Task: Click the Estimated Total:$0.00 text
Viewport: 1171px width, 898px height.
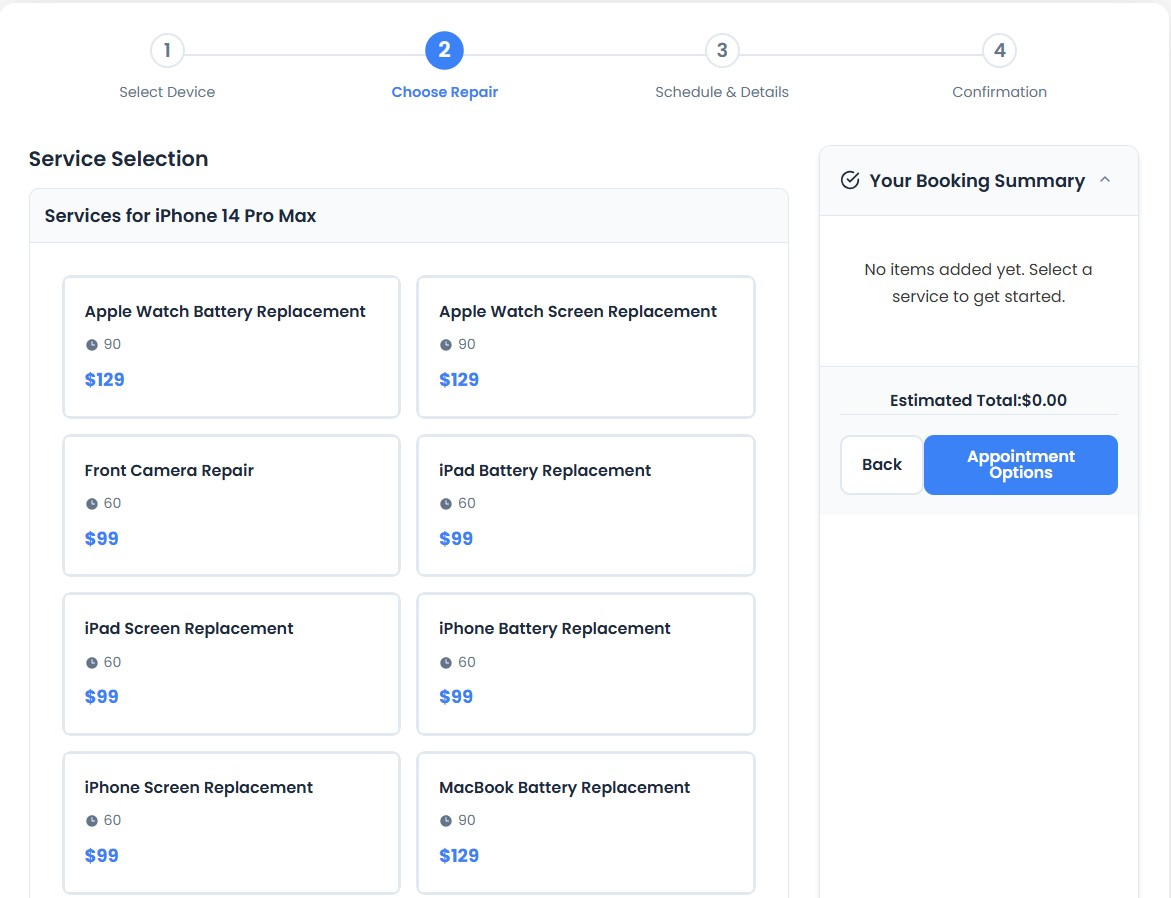Action: [978, 400]
